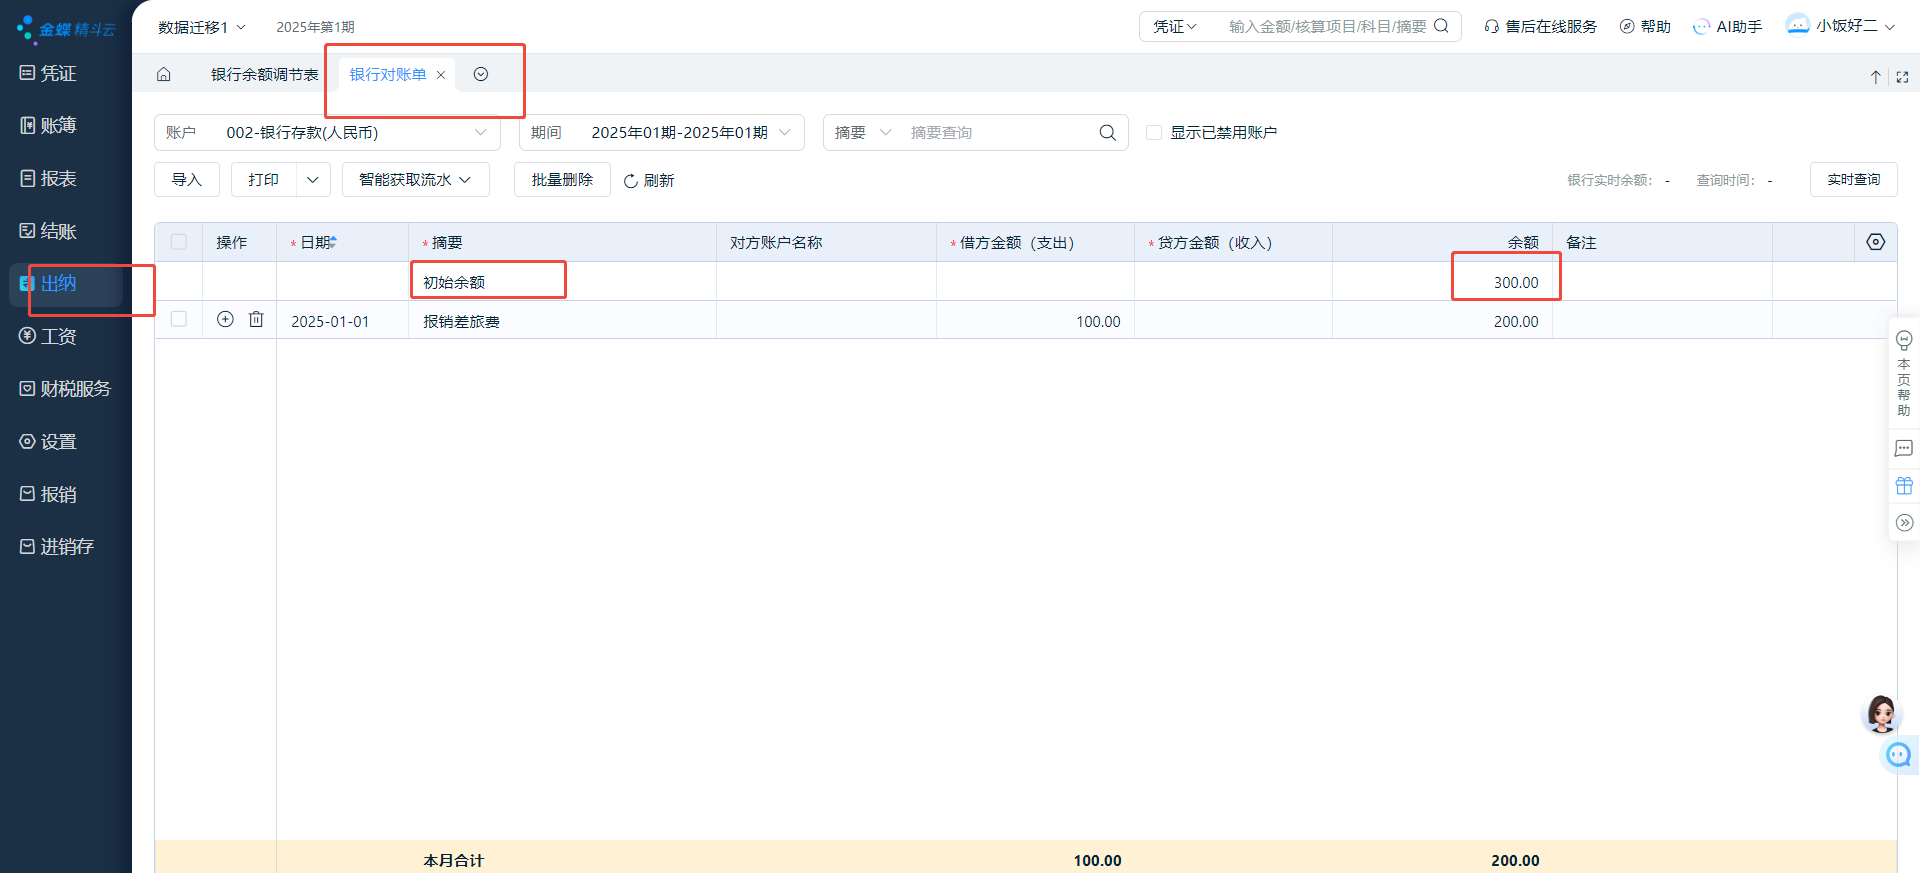Switch to the 银行余额调节表 tab

tap(264, 75)
